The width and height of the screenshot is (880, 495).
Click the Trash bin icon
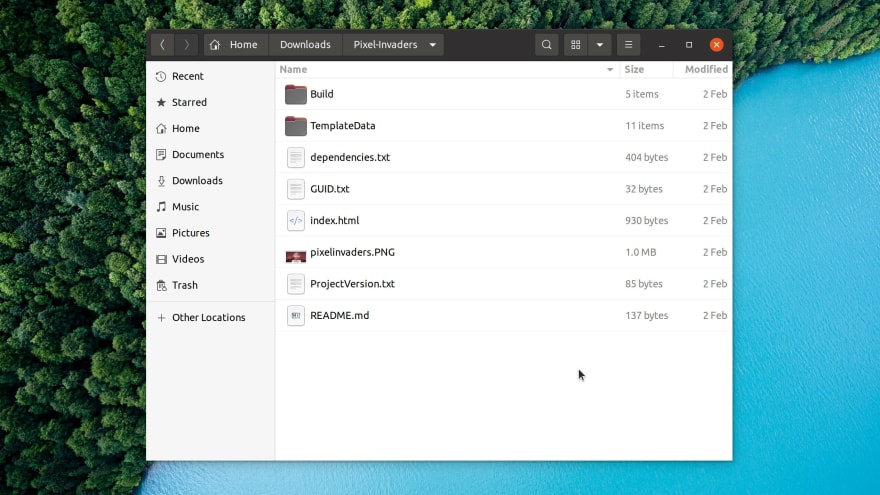pos(161,285)
